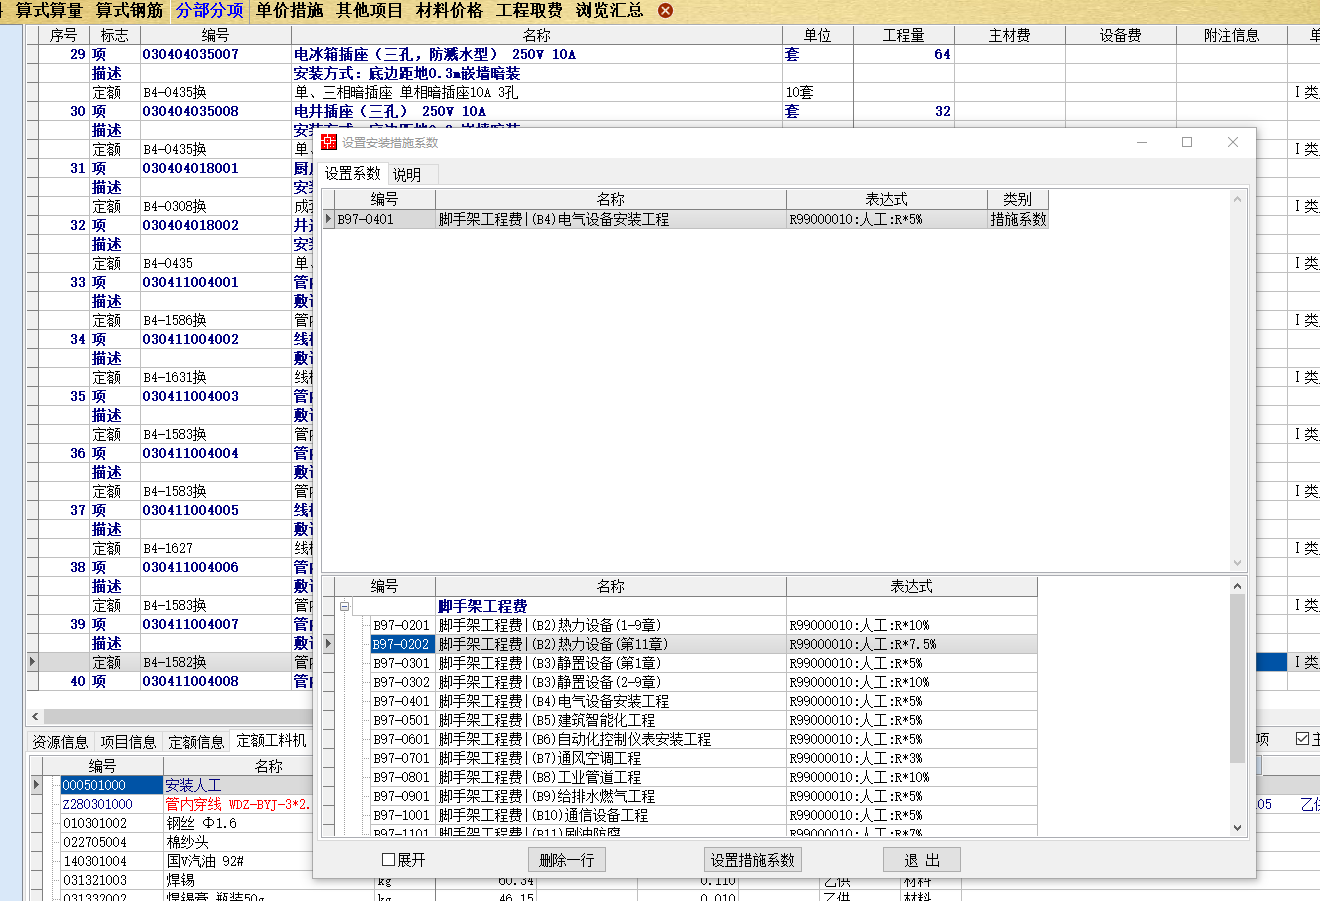Click the 类别 column header

point(1017,199)
